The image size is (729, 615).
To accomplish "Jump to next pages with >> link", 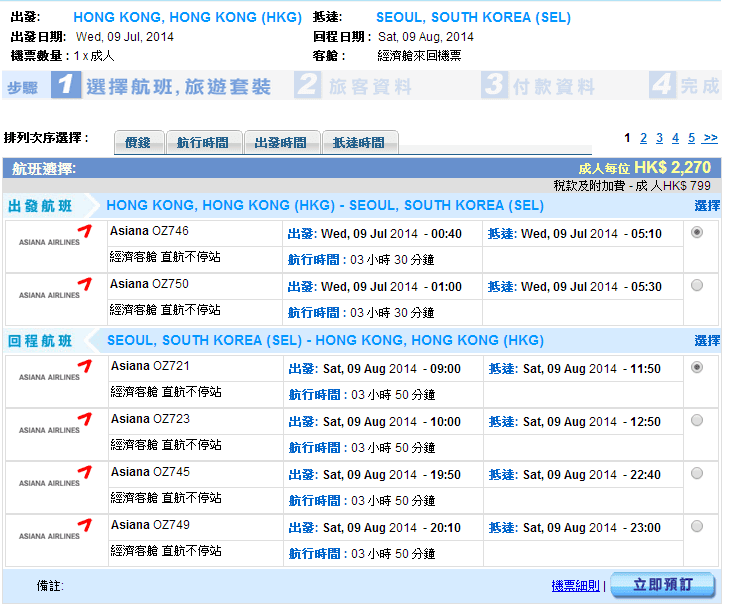I will pyautogui.click(x=710, y=138).
